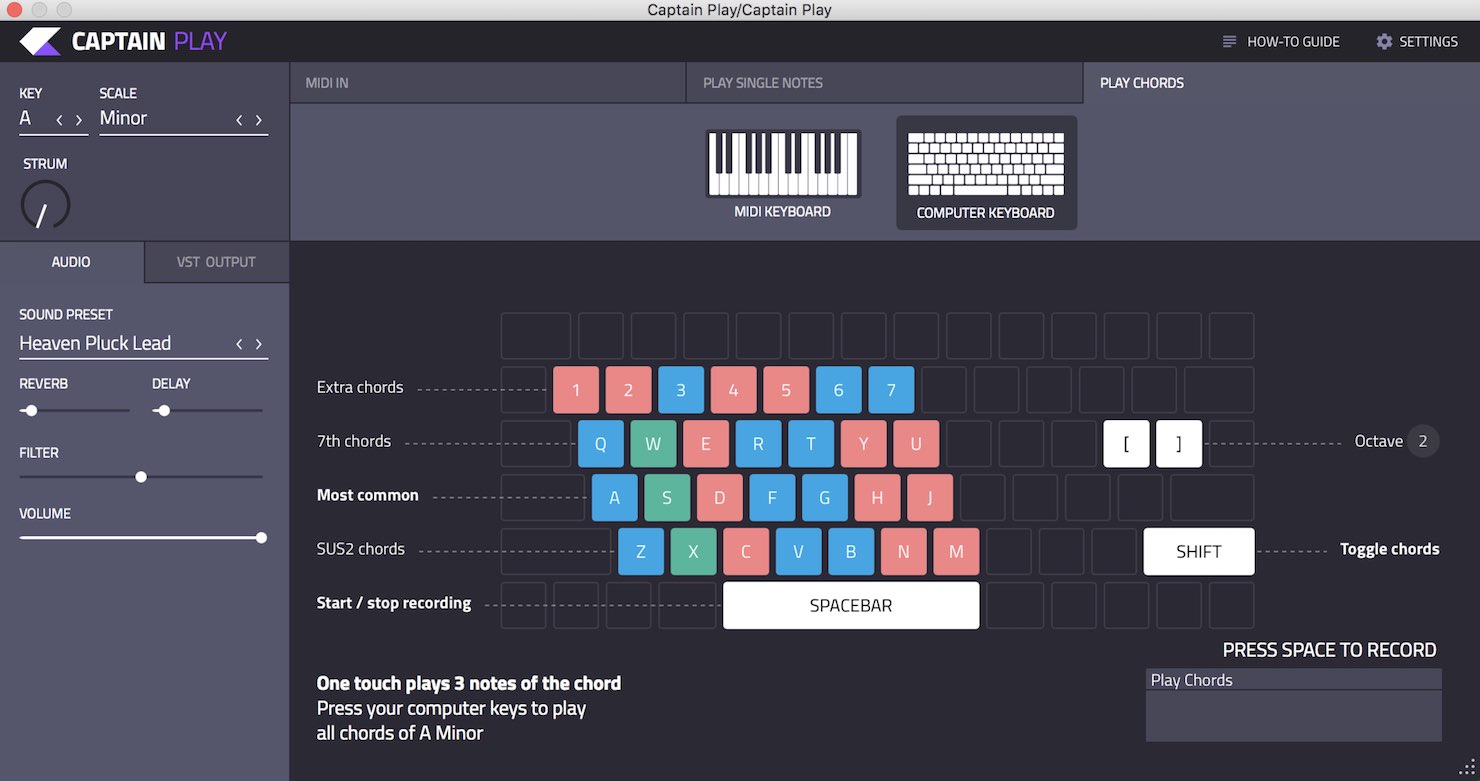Open Settings with the gear icon

pyautogui.click(x=1417, y=42)
